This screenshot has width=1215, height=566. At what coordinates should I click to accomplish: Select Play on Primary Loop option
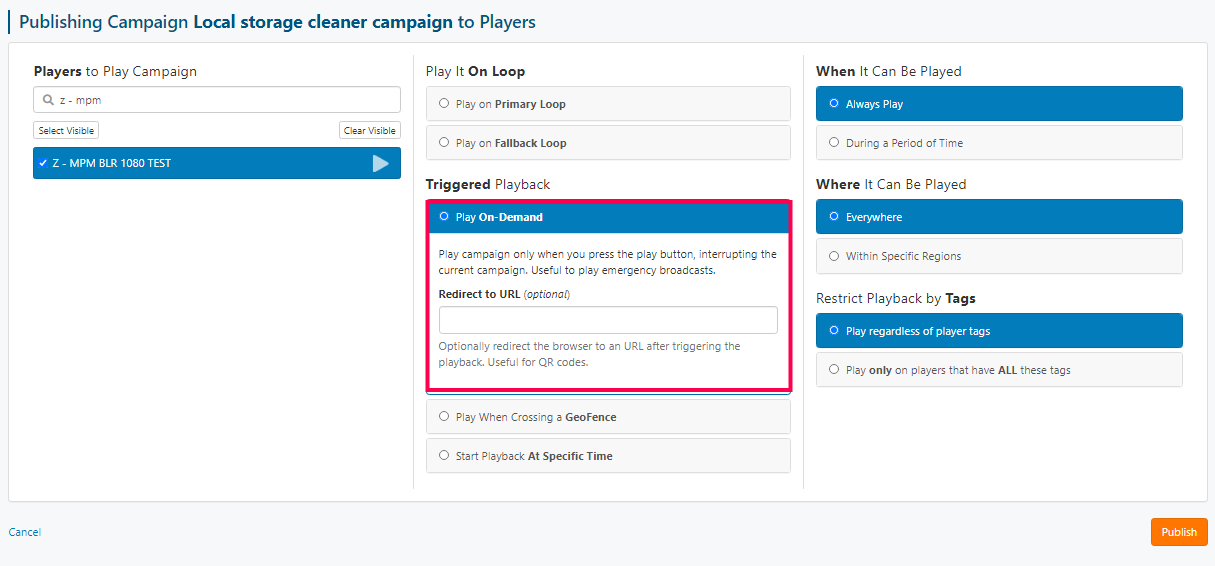pyautogui.click(x=608, y=104)
